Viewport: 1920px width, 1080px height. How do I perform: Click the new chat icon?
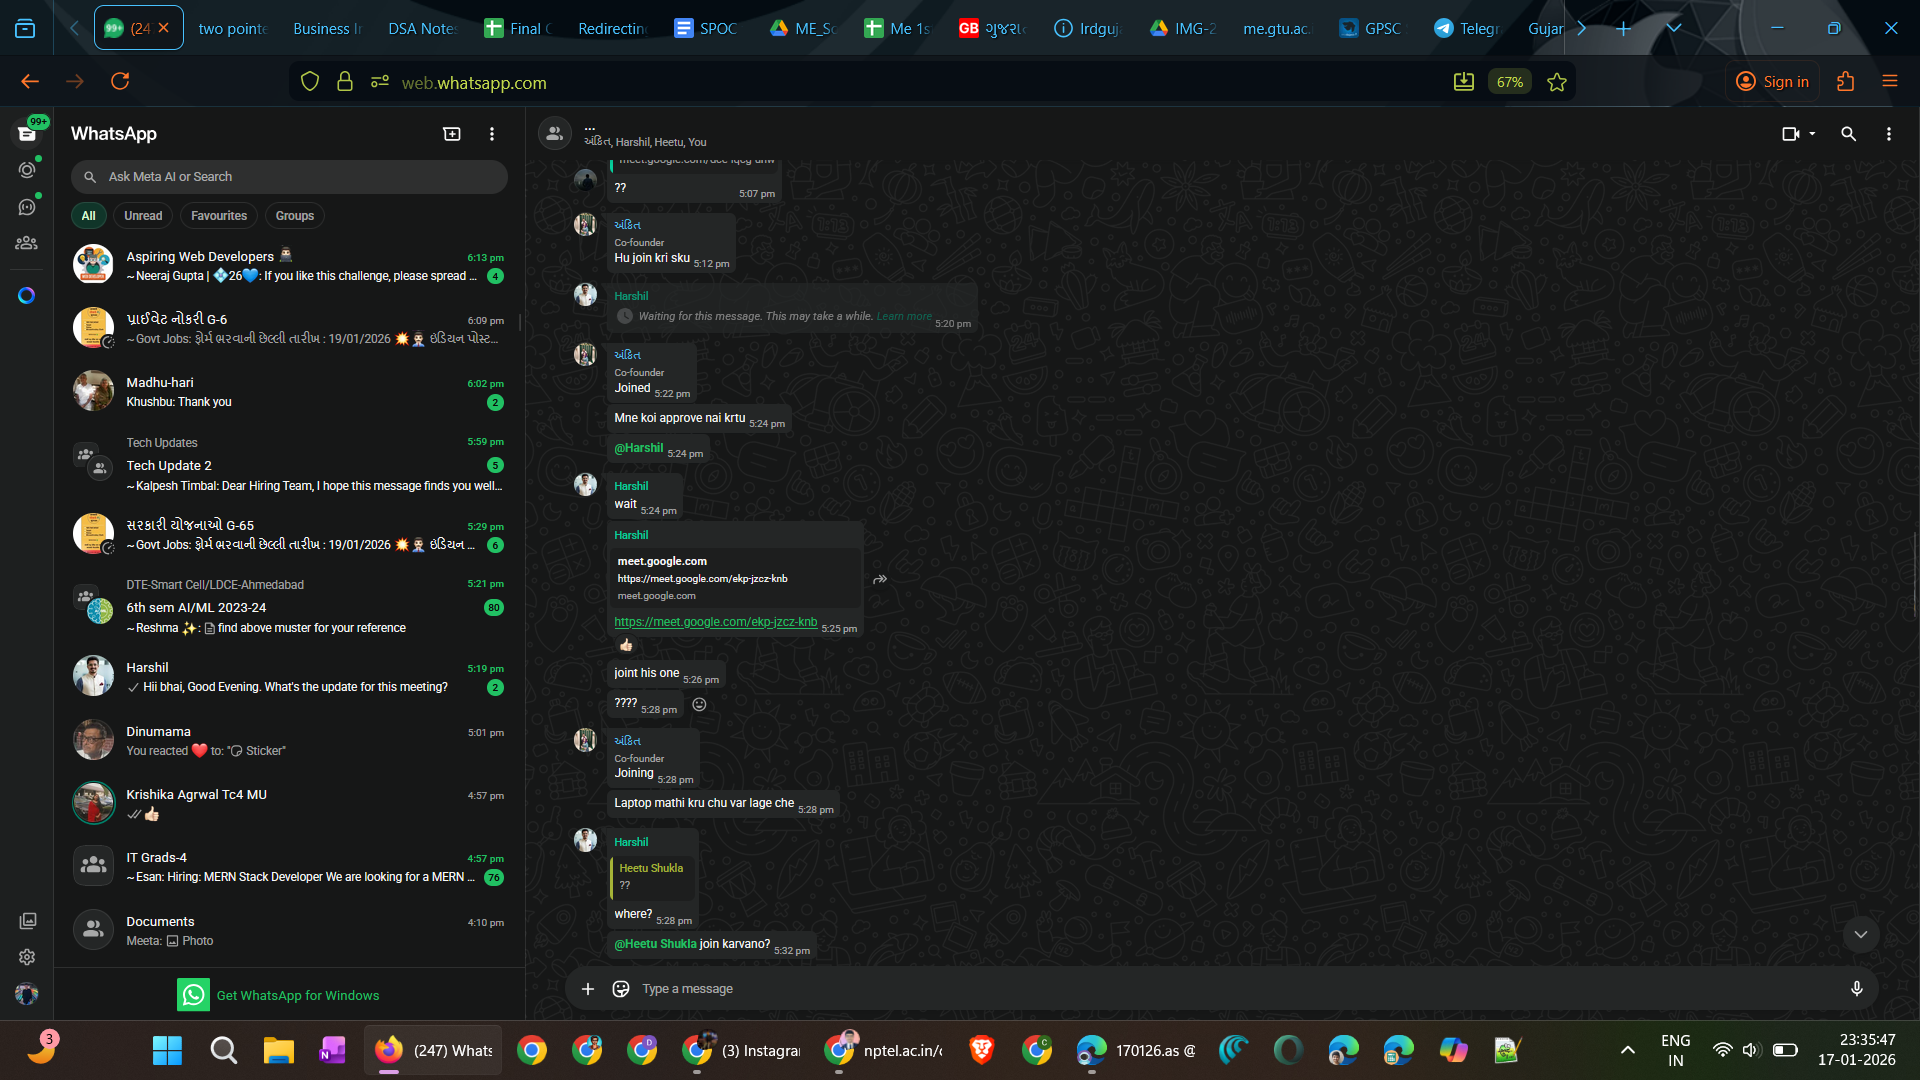(x=452, y=134)
